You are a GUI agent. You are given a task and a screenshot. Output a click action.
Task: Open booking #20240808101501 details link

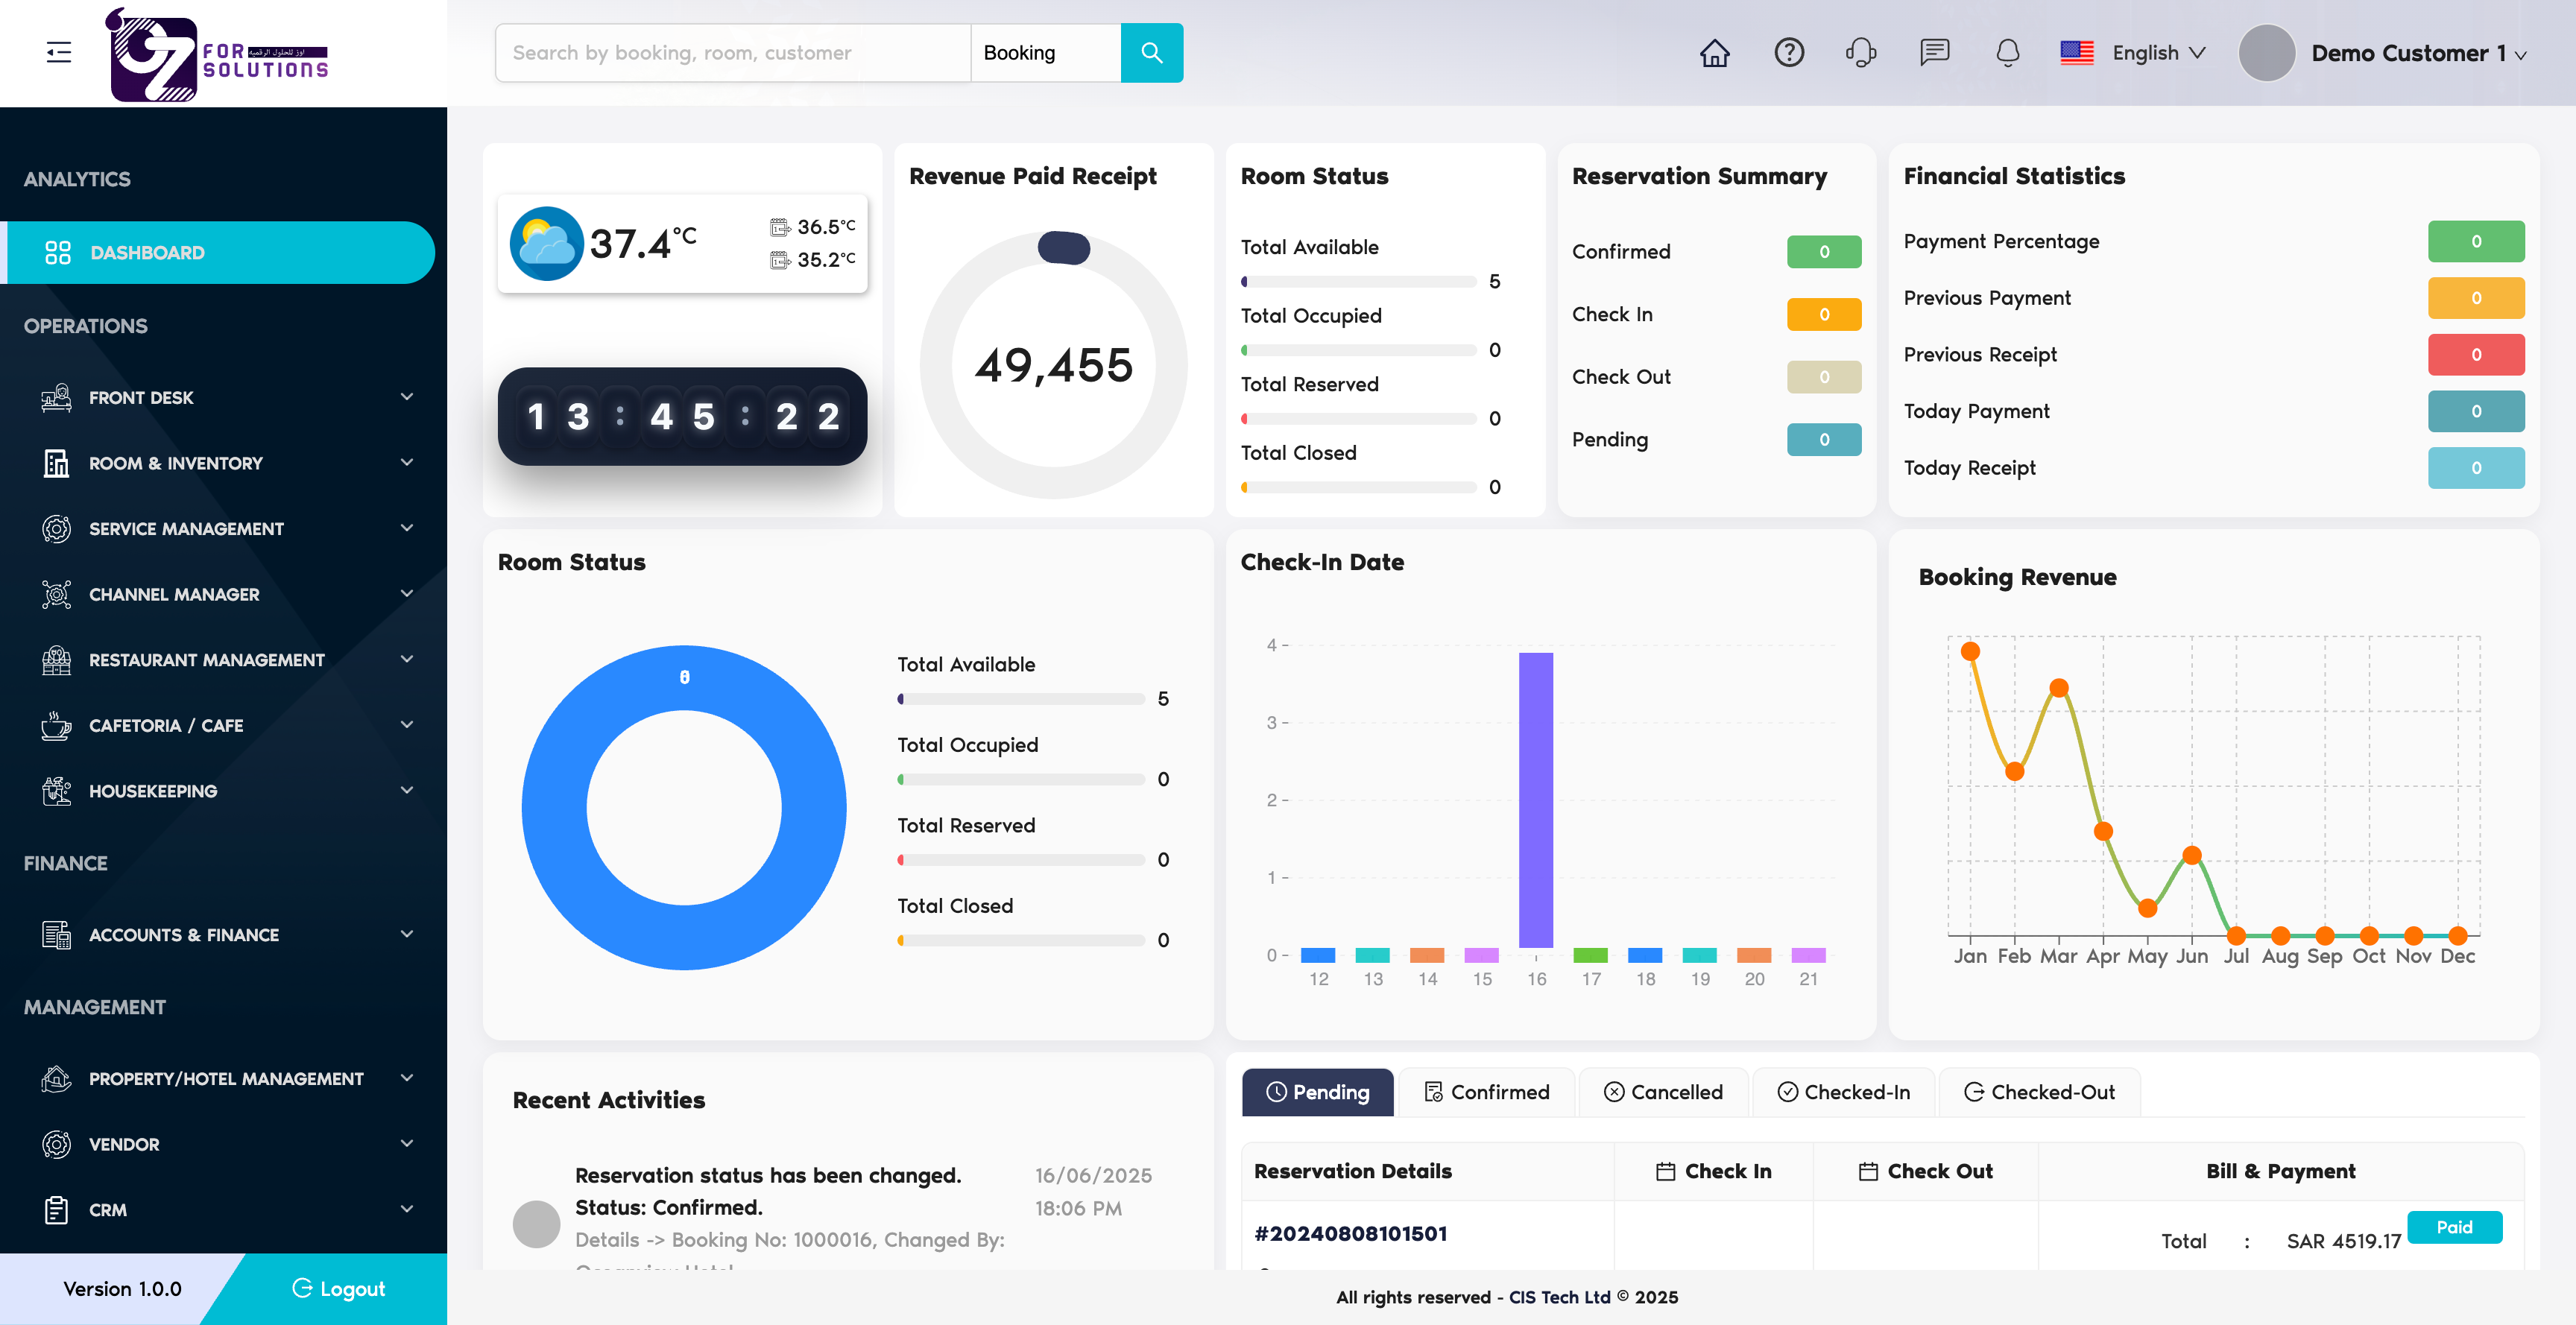(1350, 1233)
